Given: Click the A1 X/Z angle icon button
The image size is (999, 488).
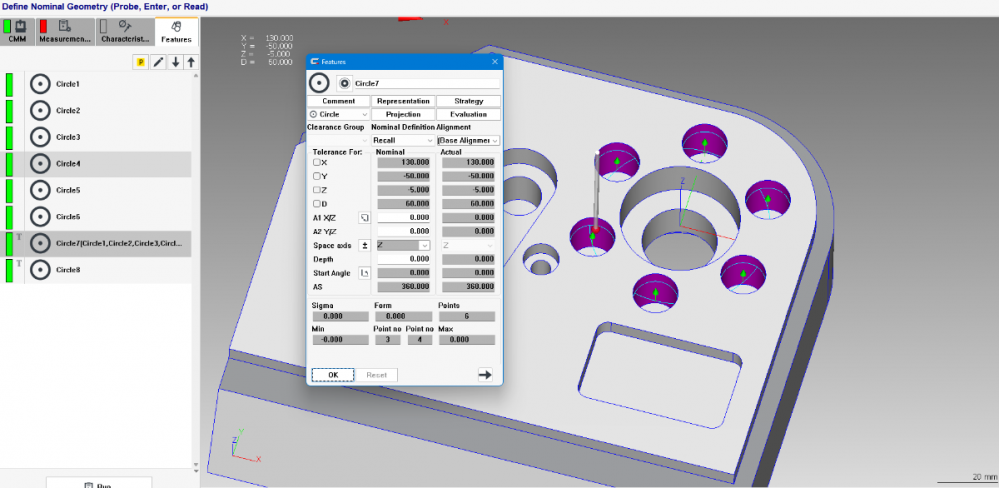Looking at the screenshot, I should [x=364, y=217].
